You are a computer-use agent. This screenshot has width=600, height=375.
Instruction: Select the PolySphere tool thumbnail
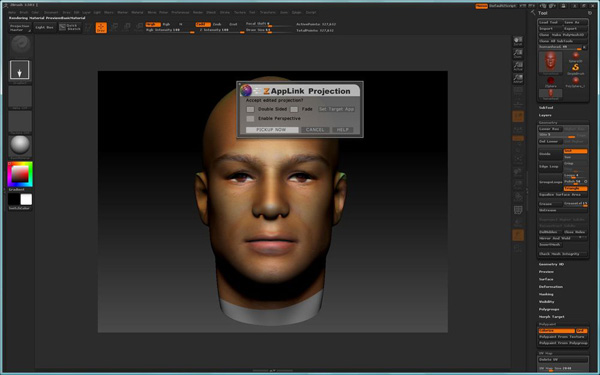point(576,82)
